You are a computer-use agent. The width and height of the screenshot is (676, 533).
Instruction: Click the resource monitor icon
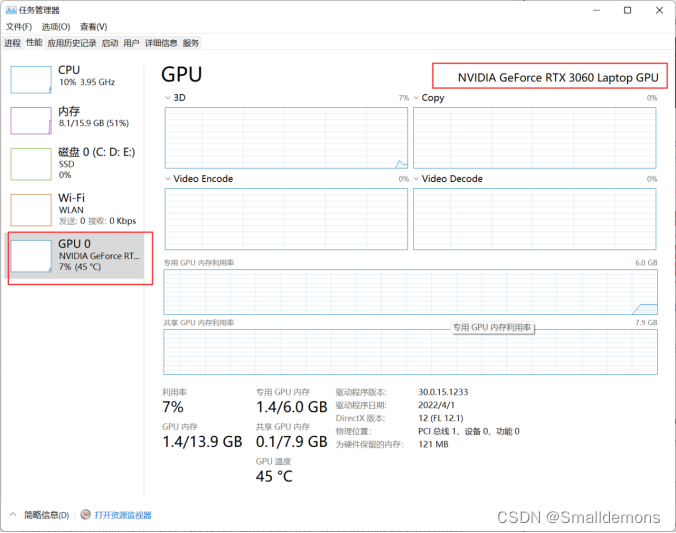85,514
